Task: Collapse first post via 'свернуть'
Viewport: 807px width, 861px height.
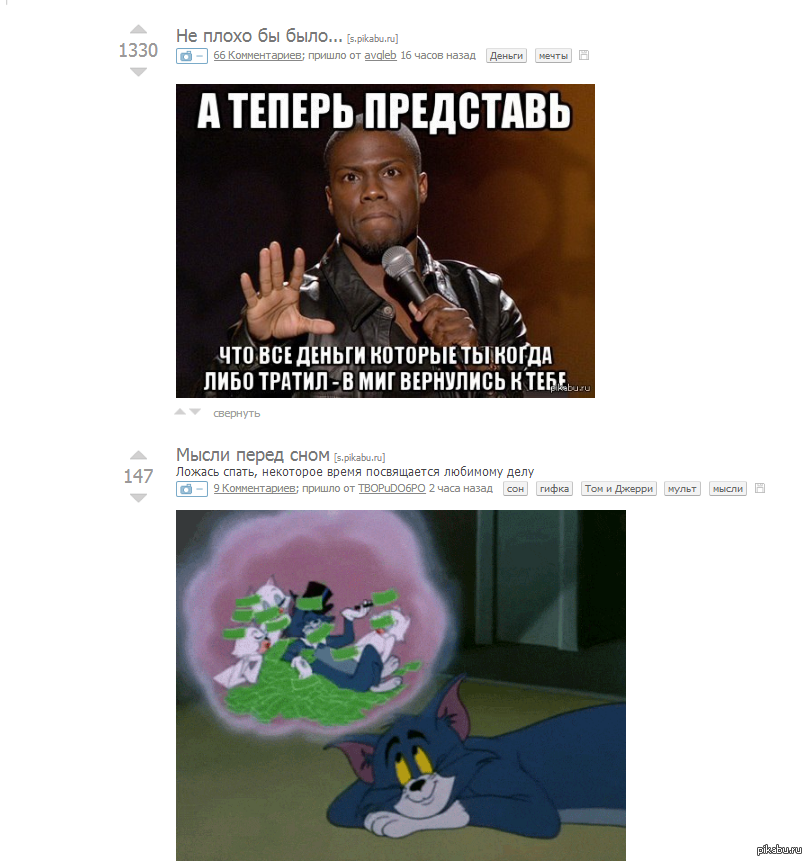Action: (x=237, y=413)
